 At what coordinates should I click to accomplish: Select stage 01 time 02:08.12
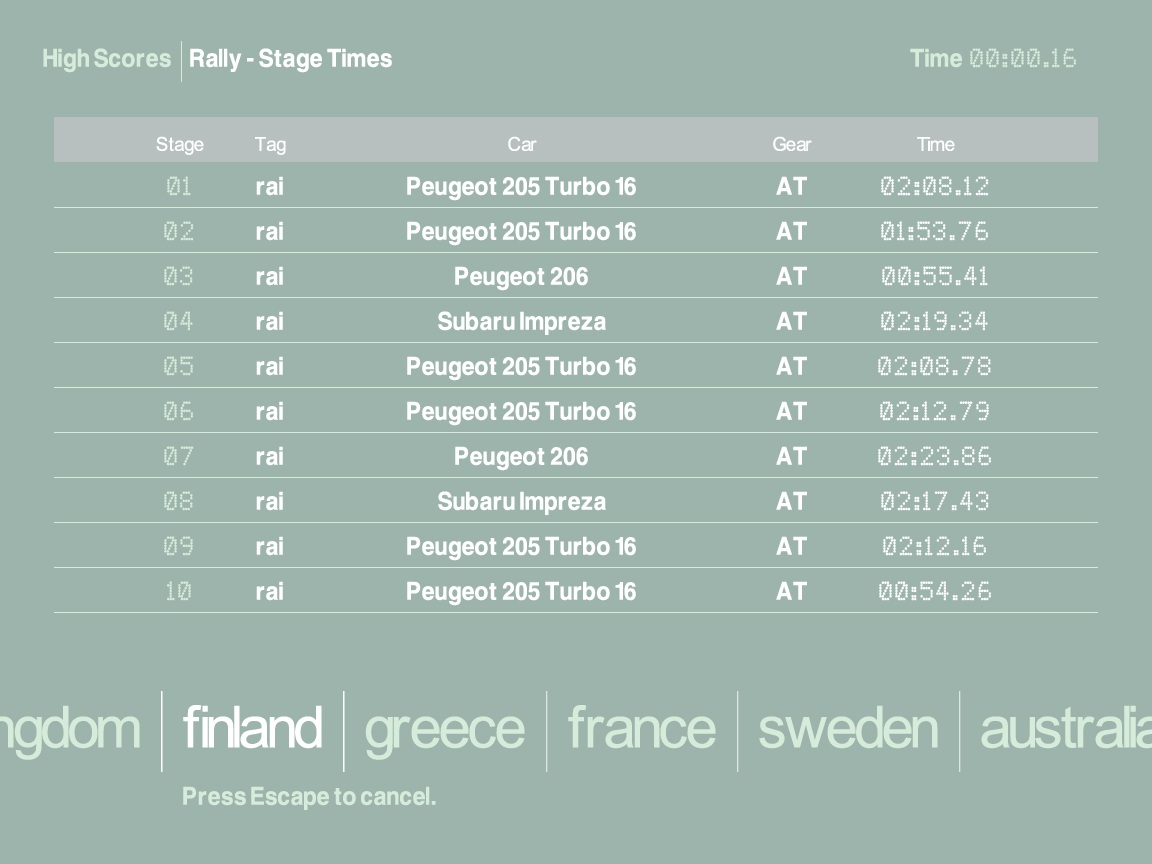(x=934, y=186)
